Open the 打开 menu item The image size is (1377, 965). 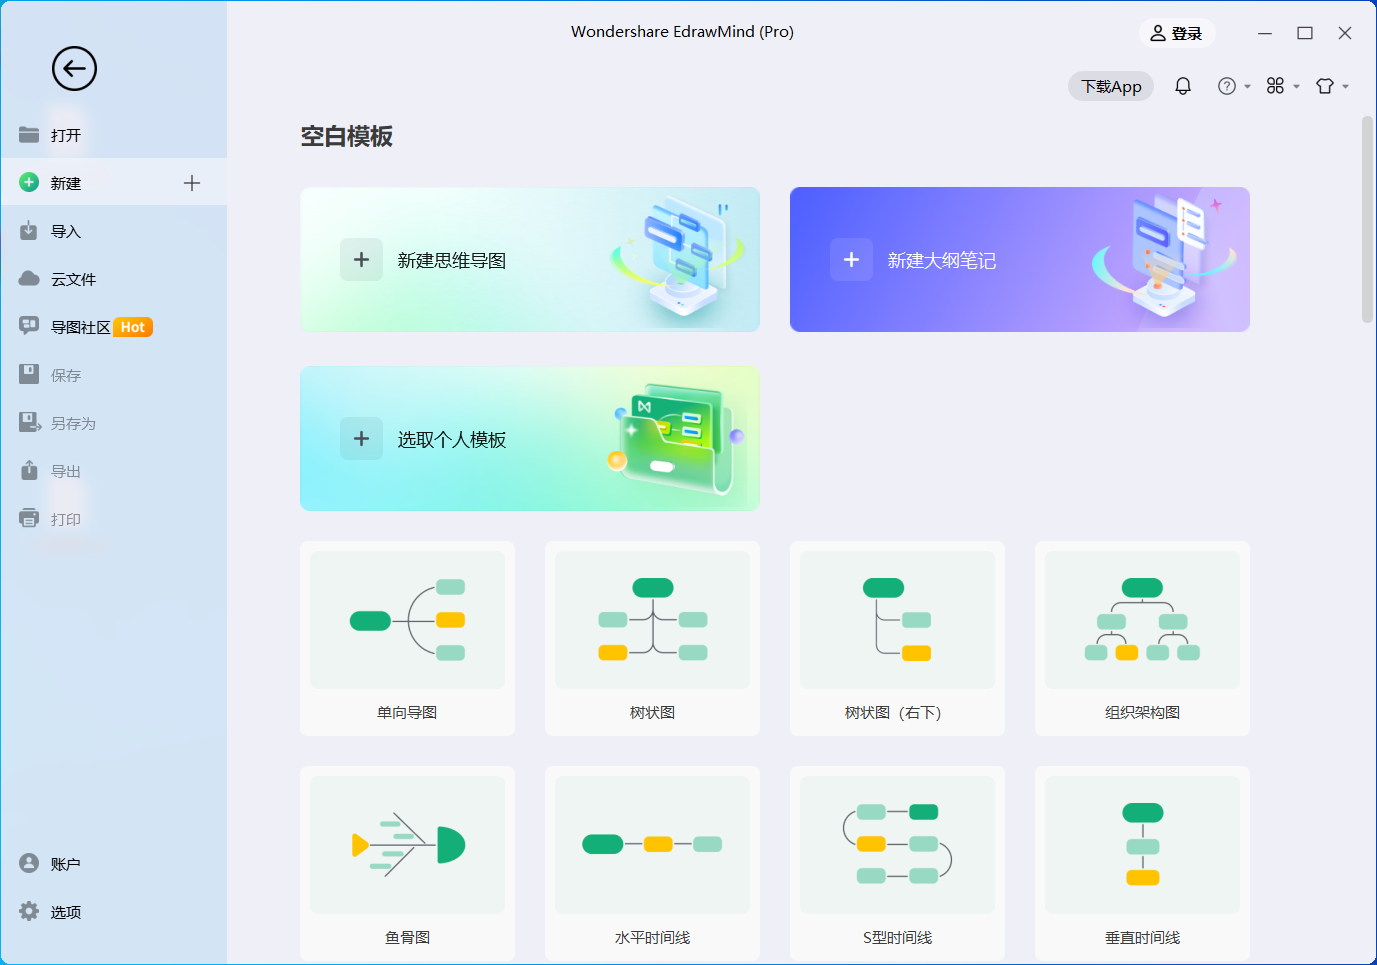pyautogui.click(x=114, y=135)
